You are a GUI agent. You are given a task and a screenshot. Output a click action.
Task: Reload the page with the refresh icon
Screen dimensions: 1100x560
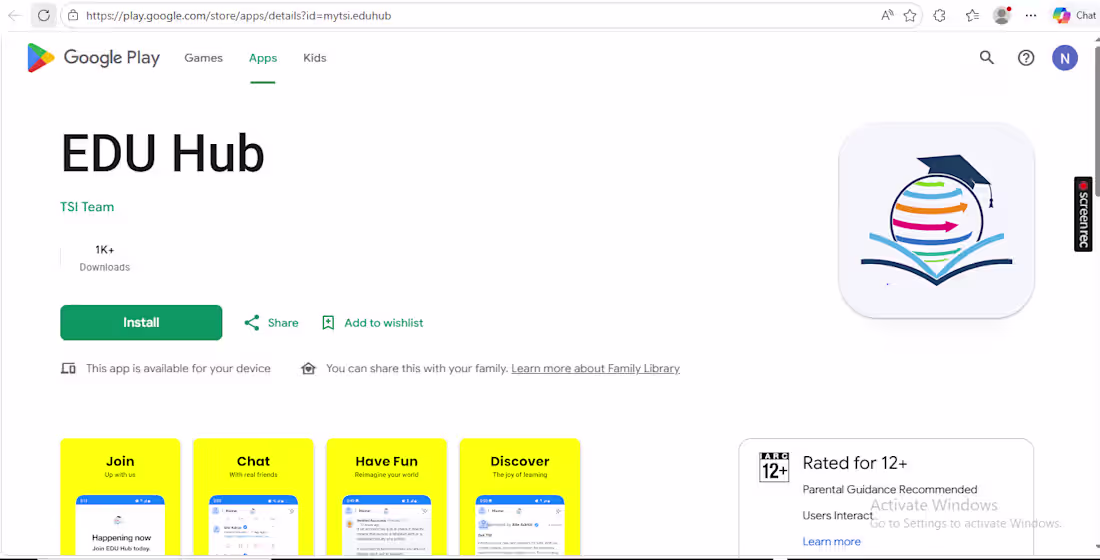tap(43, 15)
